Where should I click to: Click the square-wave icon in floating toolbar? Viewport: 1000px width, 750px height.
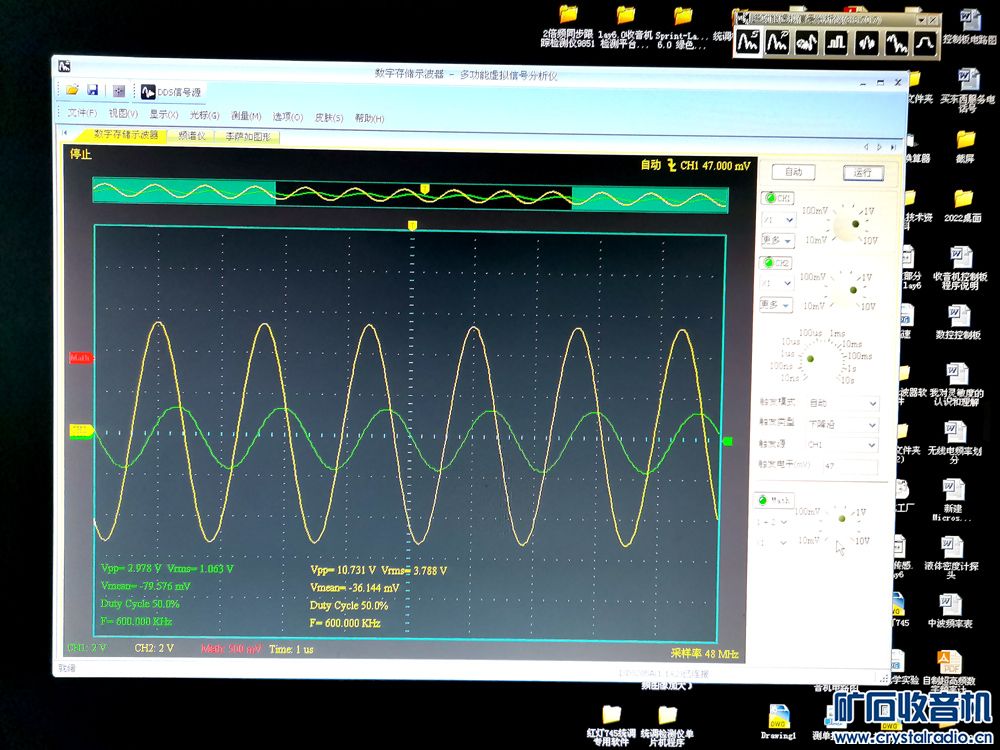click(836, 43)
